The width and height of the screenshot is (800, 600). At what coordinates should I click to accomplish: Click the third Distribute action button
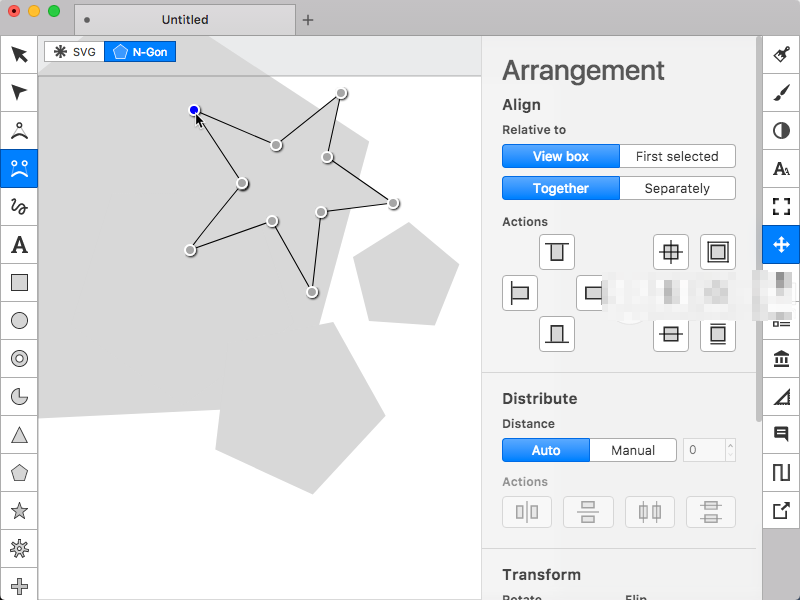pyautogui.click(x=650, y=512)
